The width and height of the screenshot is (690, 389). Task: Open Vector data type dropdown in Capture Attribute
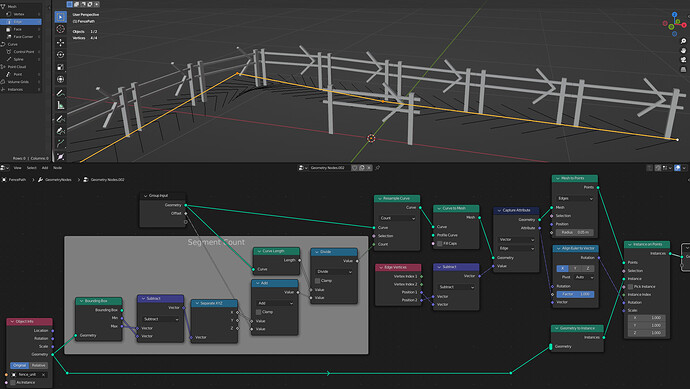517,239
